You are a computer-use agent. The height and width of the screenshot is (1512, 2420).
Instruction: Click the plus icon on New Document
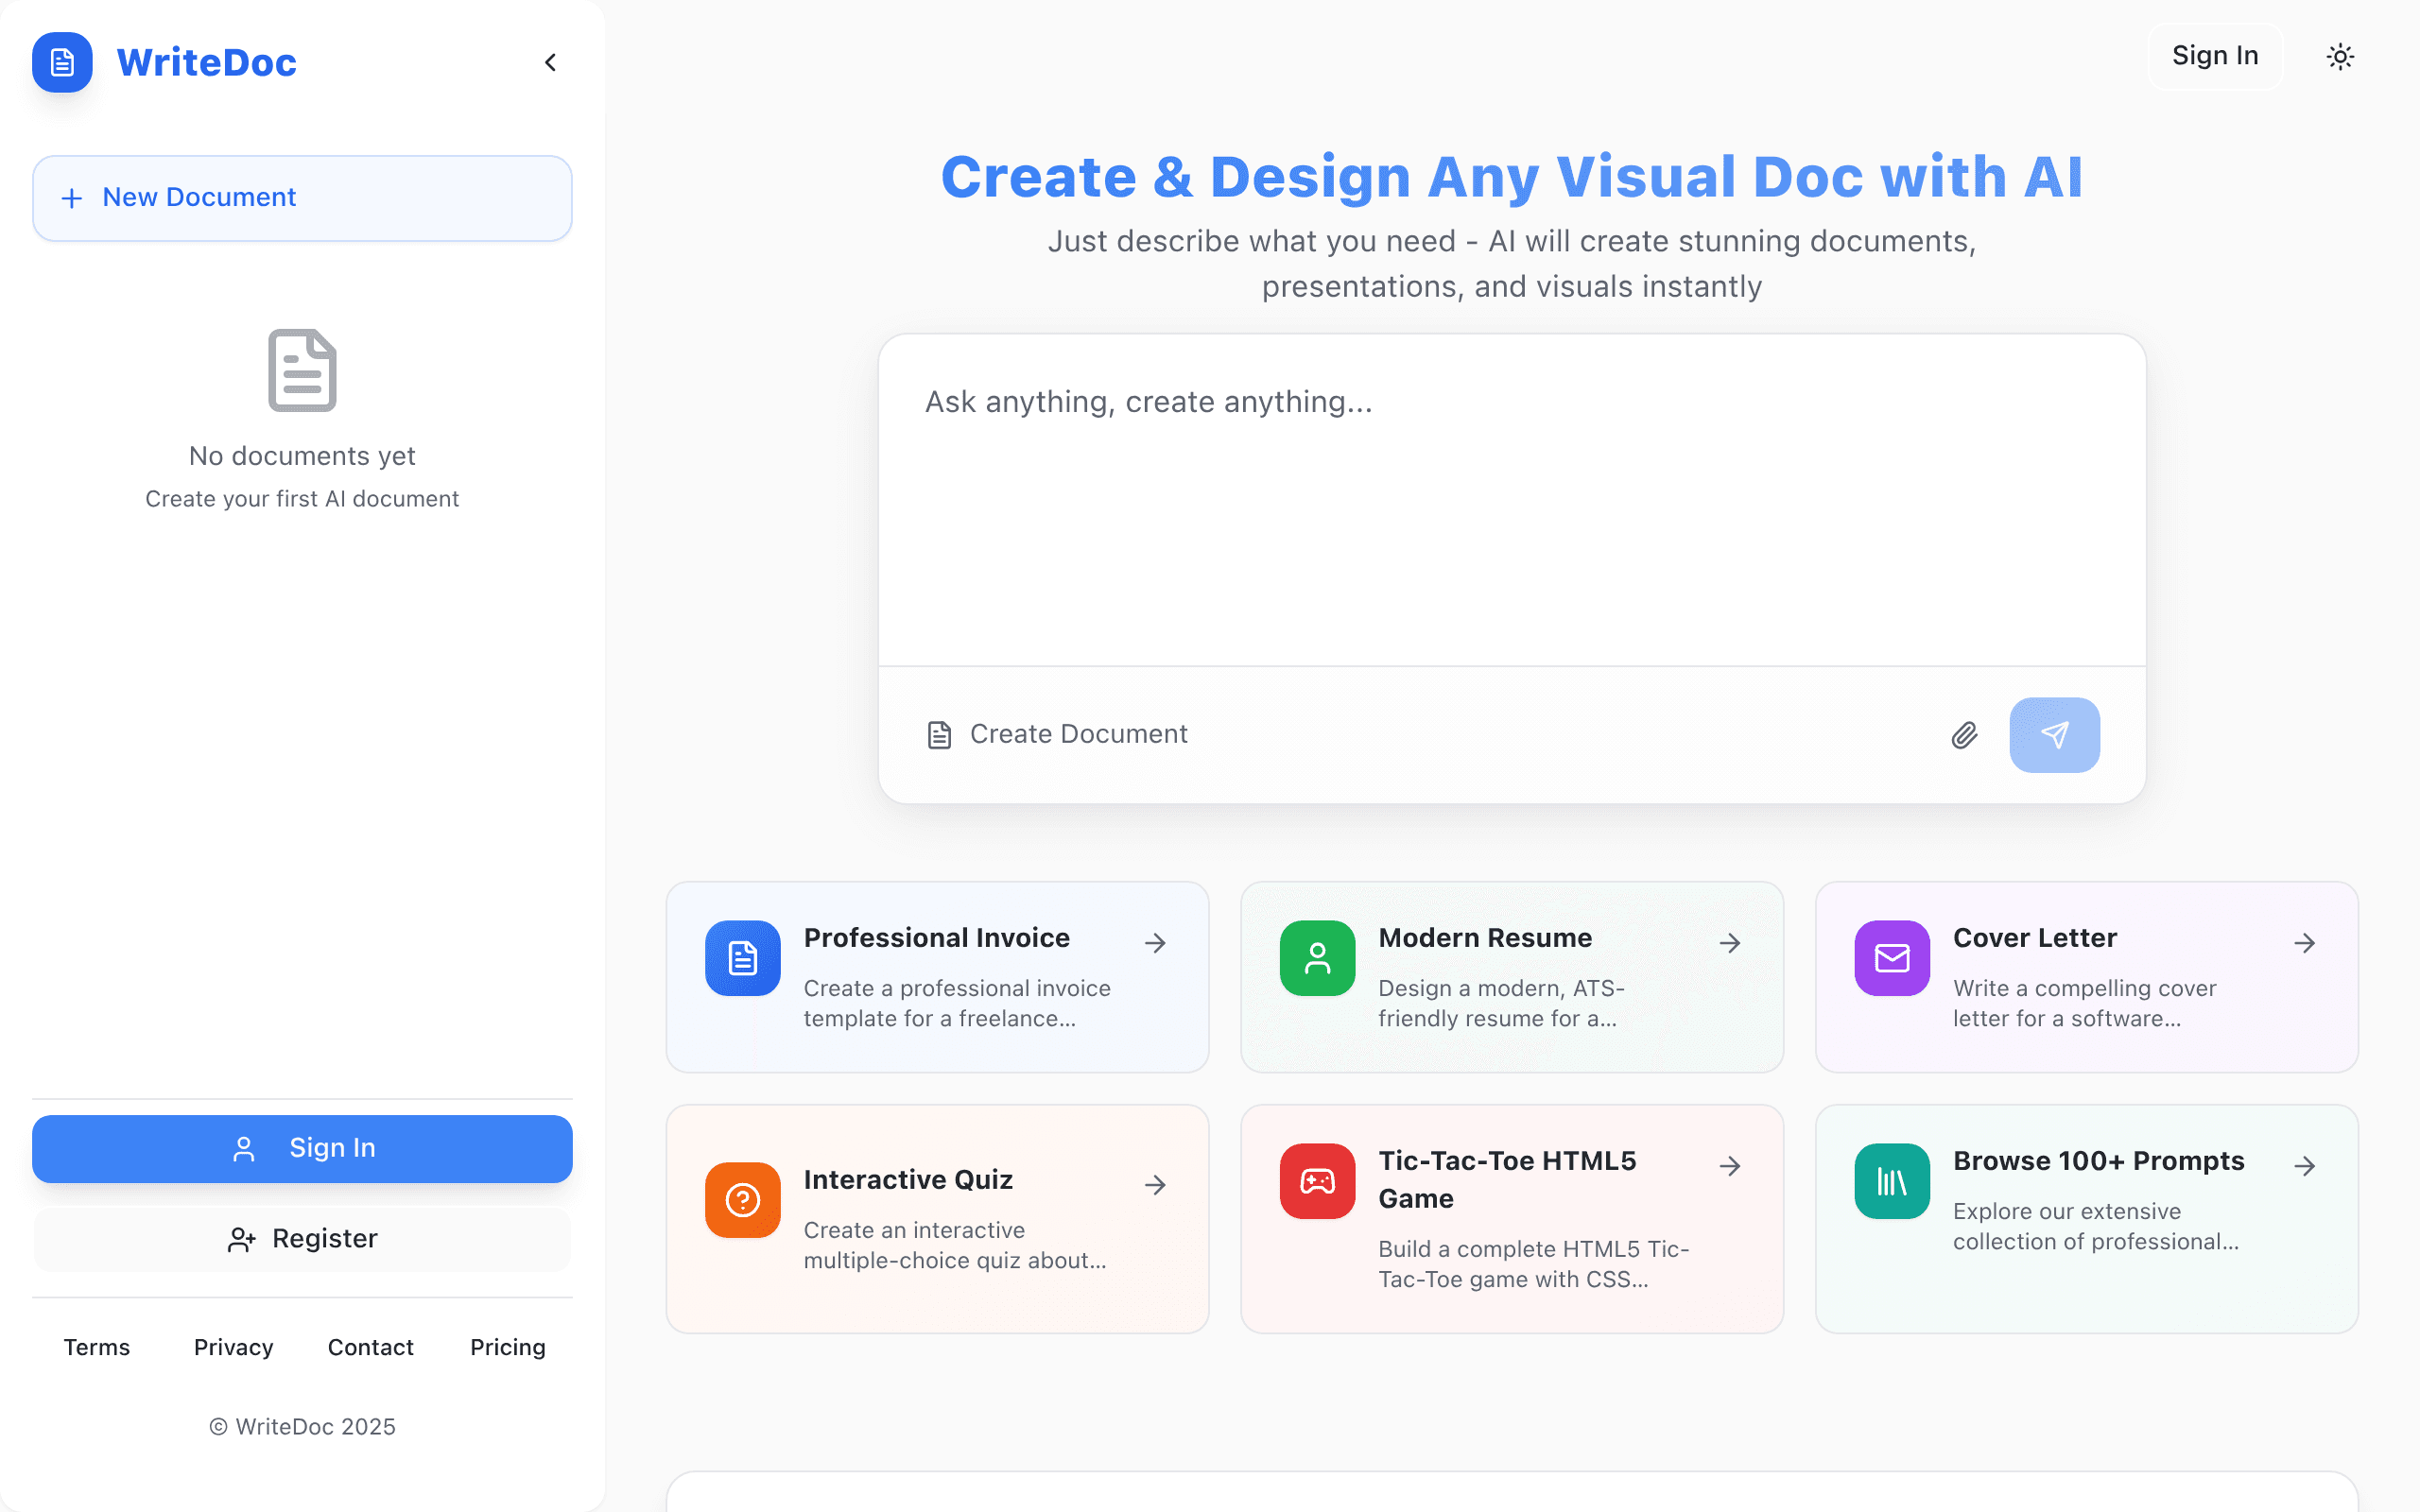pos(72,198)
